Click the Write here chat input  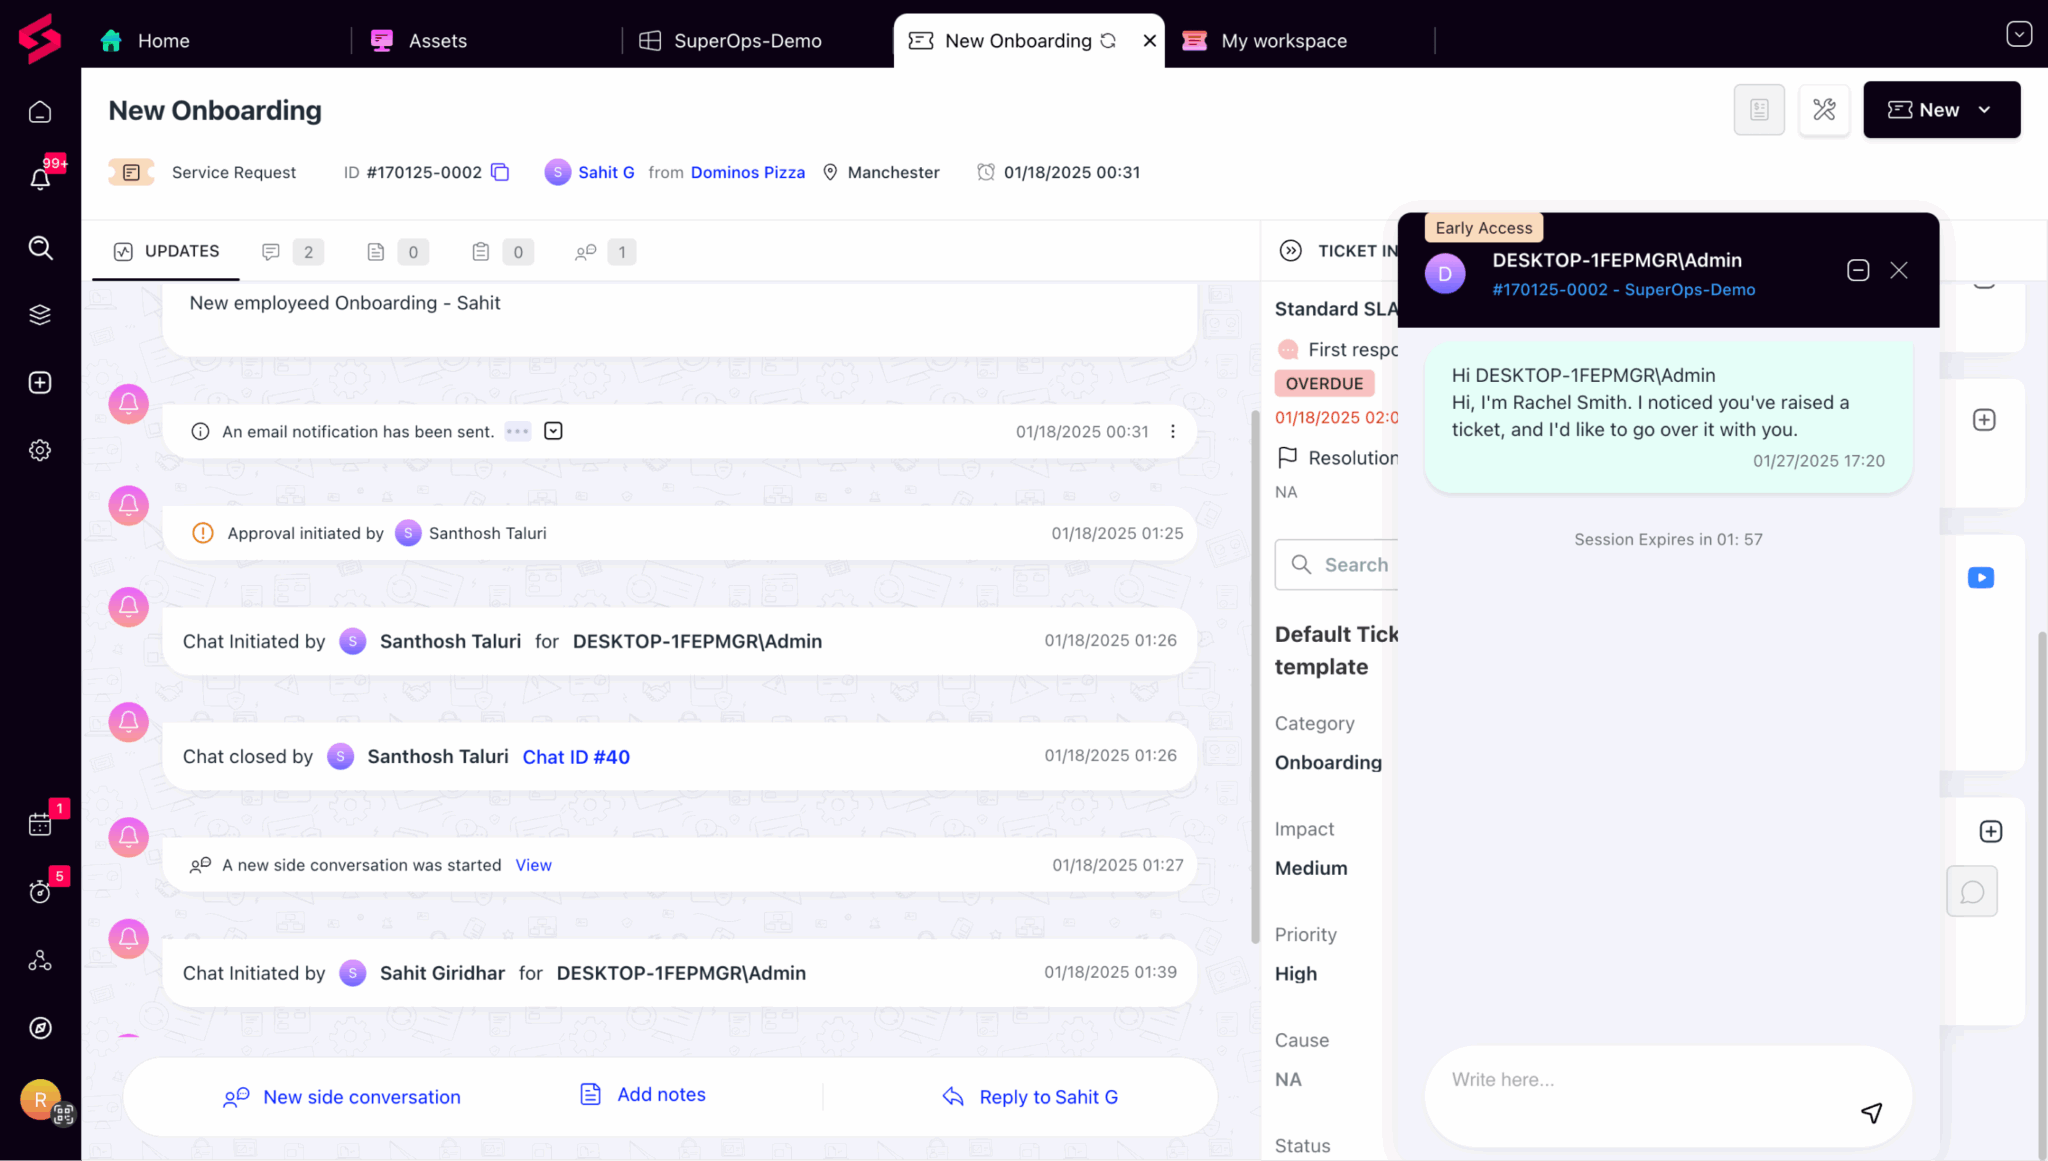[1640, 1080]
